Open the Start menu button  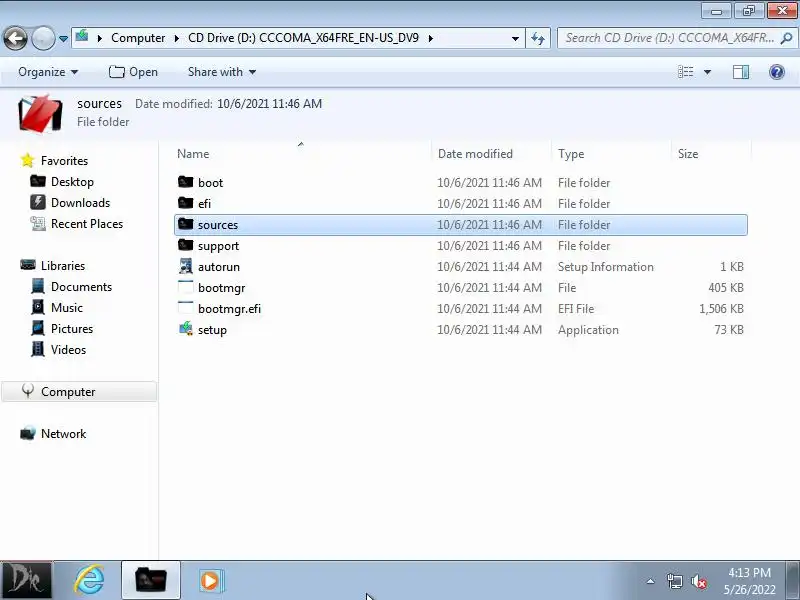click(x=26, y=581)
